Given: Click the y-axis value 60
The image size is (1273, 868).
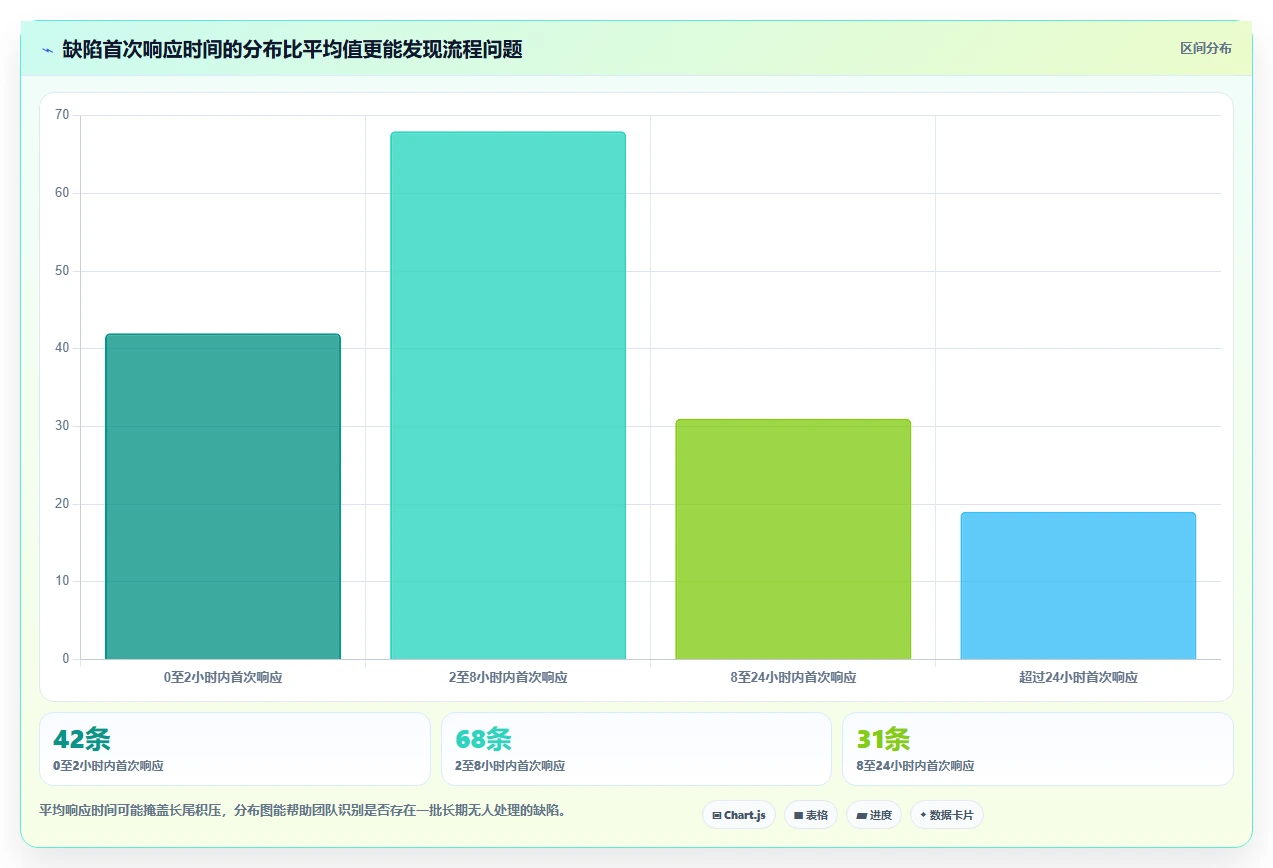Looking at the screenshot, I should pyautogui.click(x=62, y=193).
